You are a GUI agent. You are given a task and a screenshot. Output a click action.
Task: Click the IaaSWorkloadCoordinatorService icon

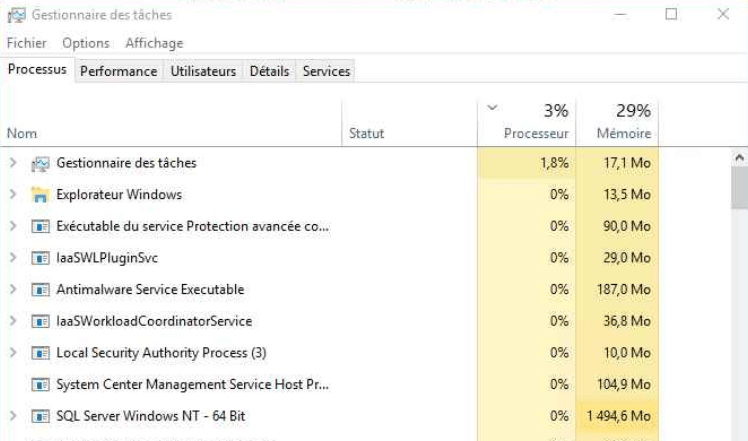click(41, 322)
